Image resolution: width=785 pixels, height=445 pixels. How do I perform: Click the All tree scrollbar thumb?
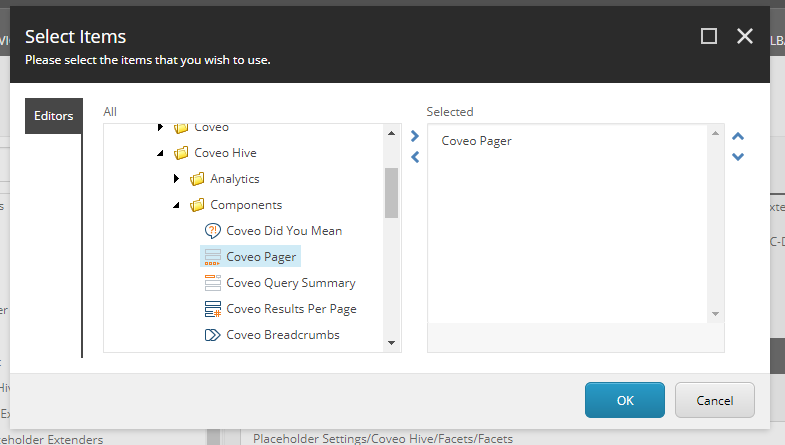[x=391, y=193]
